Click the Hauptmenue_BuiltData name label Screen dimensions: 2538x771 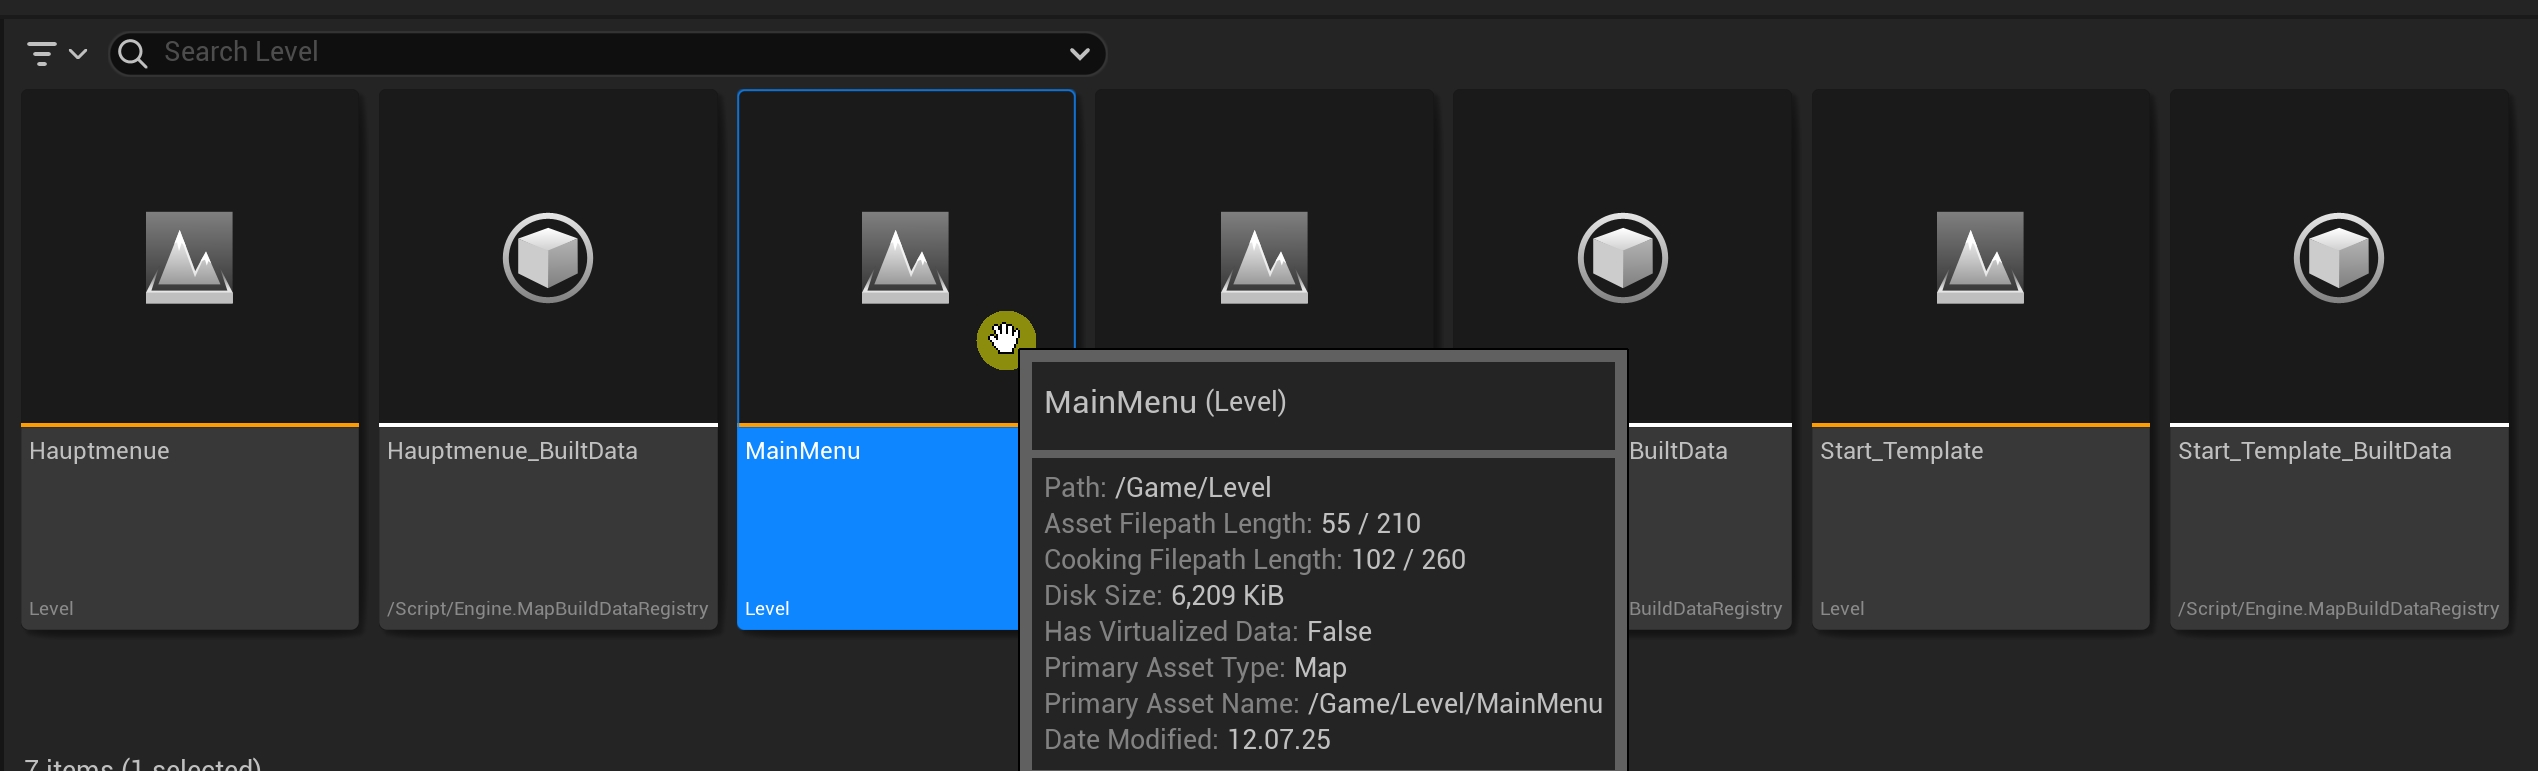(512, 451)
